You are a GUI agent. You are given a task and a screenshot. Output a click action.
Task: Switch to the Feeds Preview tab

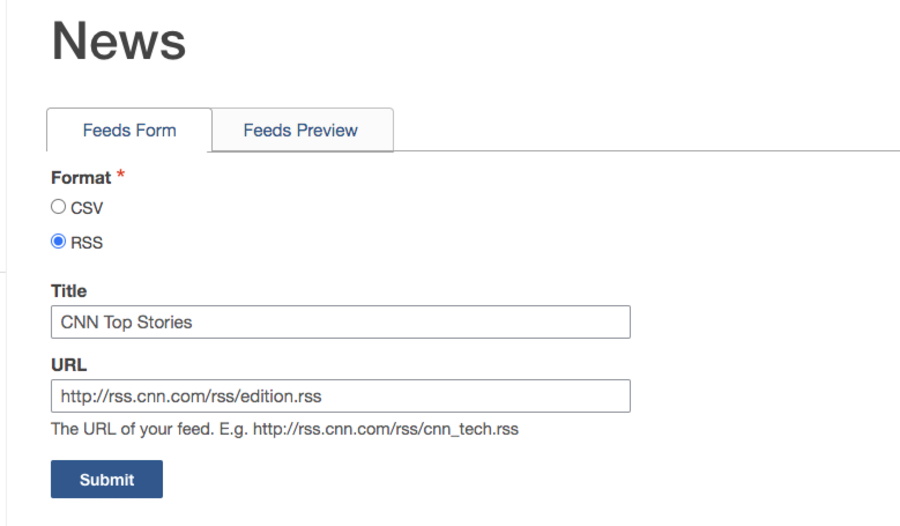click(x=300, y=130)
